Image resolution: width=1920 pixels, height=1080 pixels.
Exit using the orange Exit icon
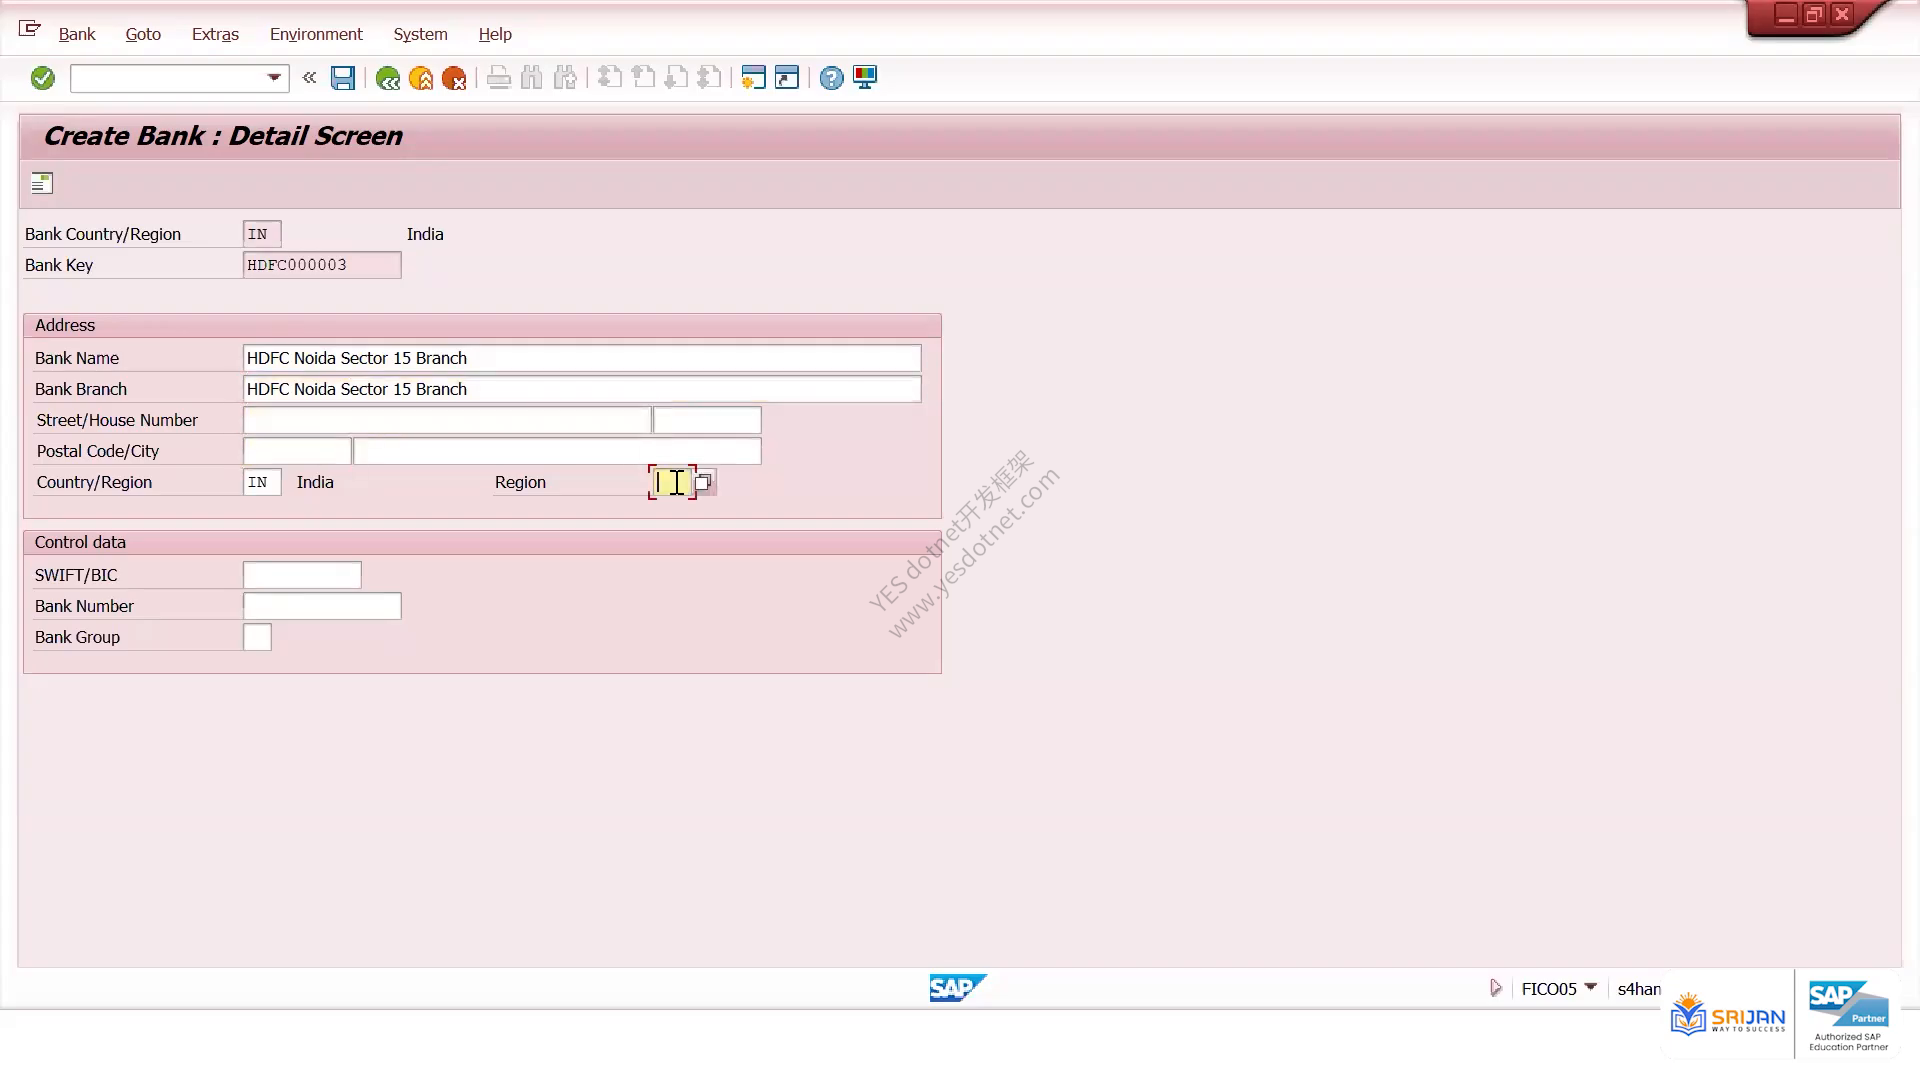pyautogui.click(x=421, y=78)
